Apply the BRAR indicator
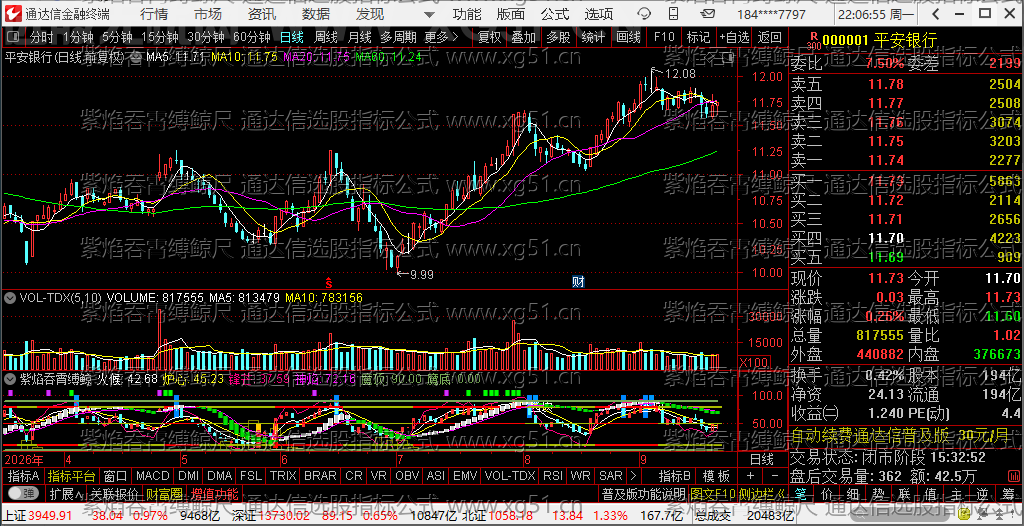This screenshot has height=526, width=1024. 320,476
